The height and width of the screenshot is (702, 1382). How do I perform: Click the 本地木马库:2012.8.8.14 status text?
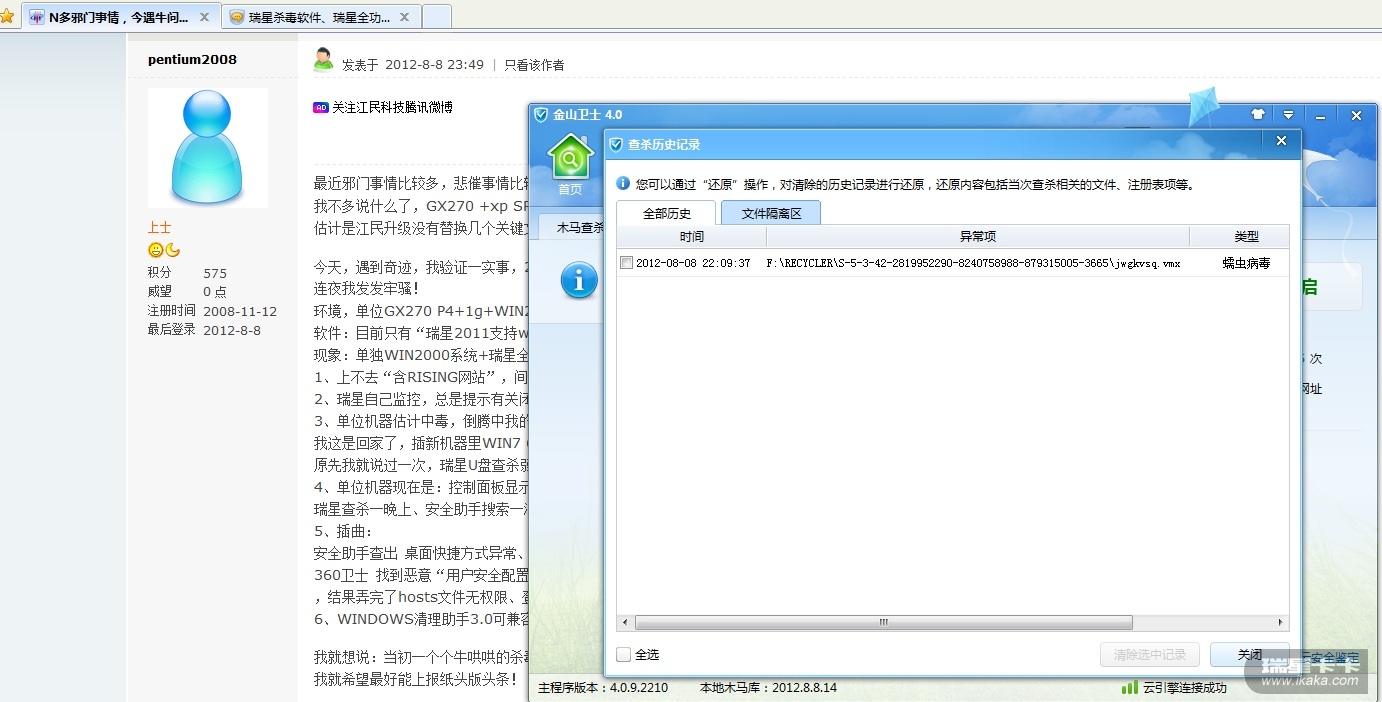768,688
